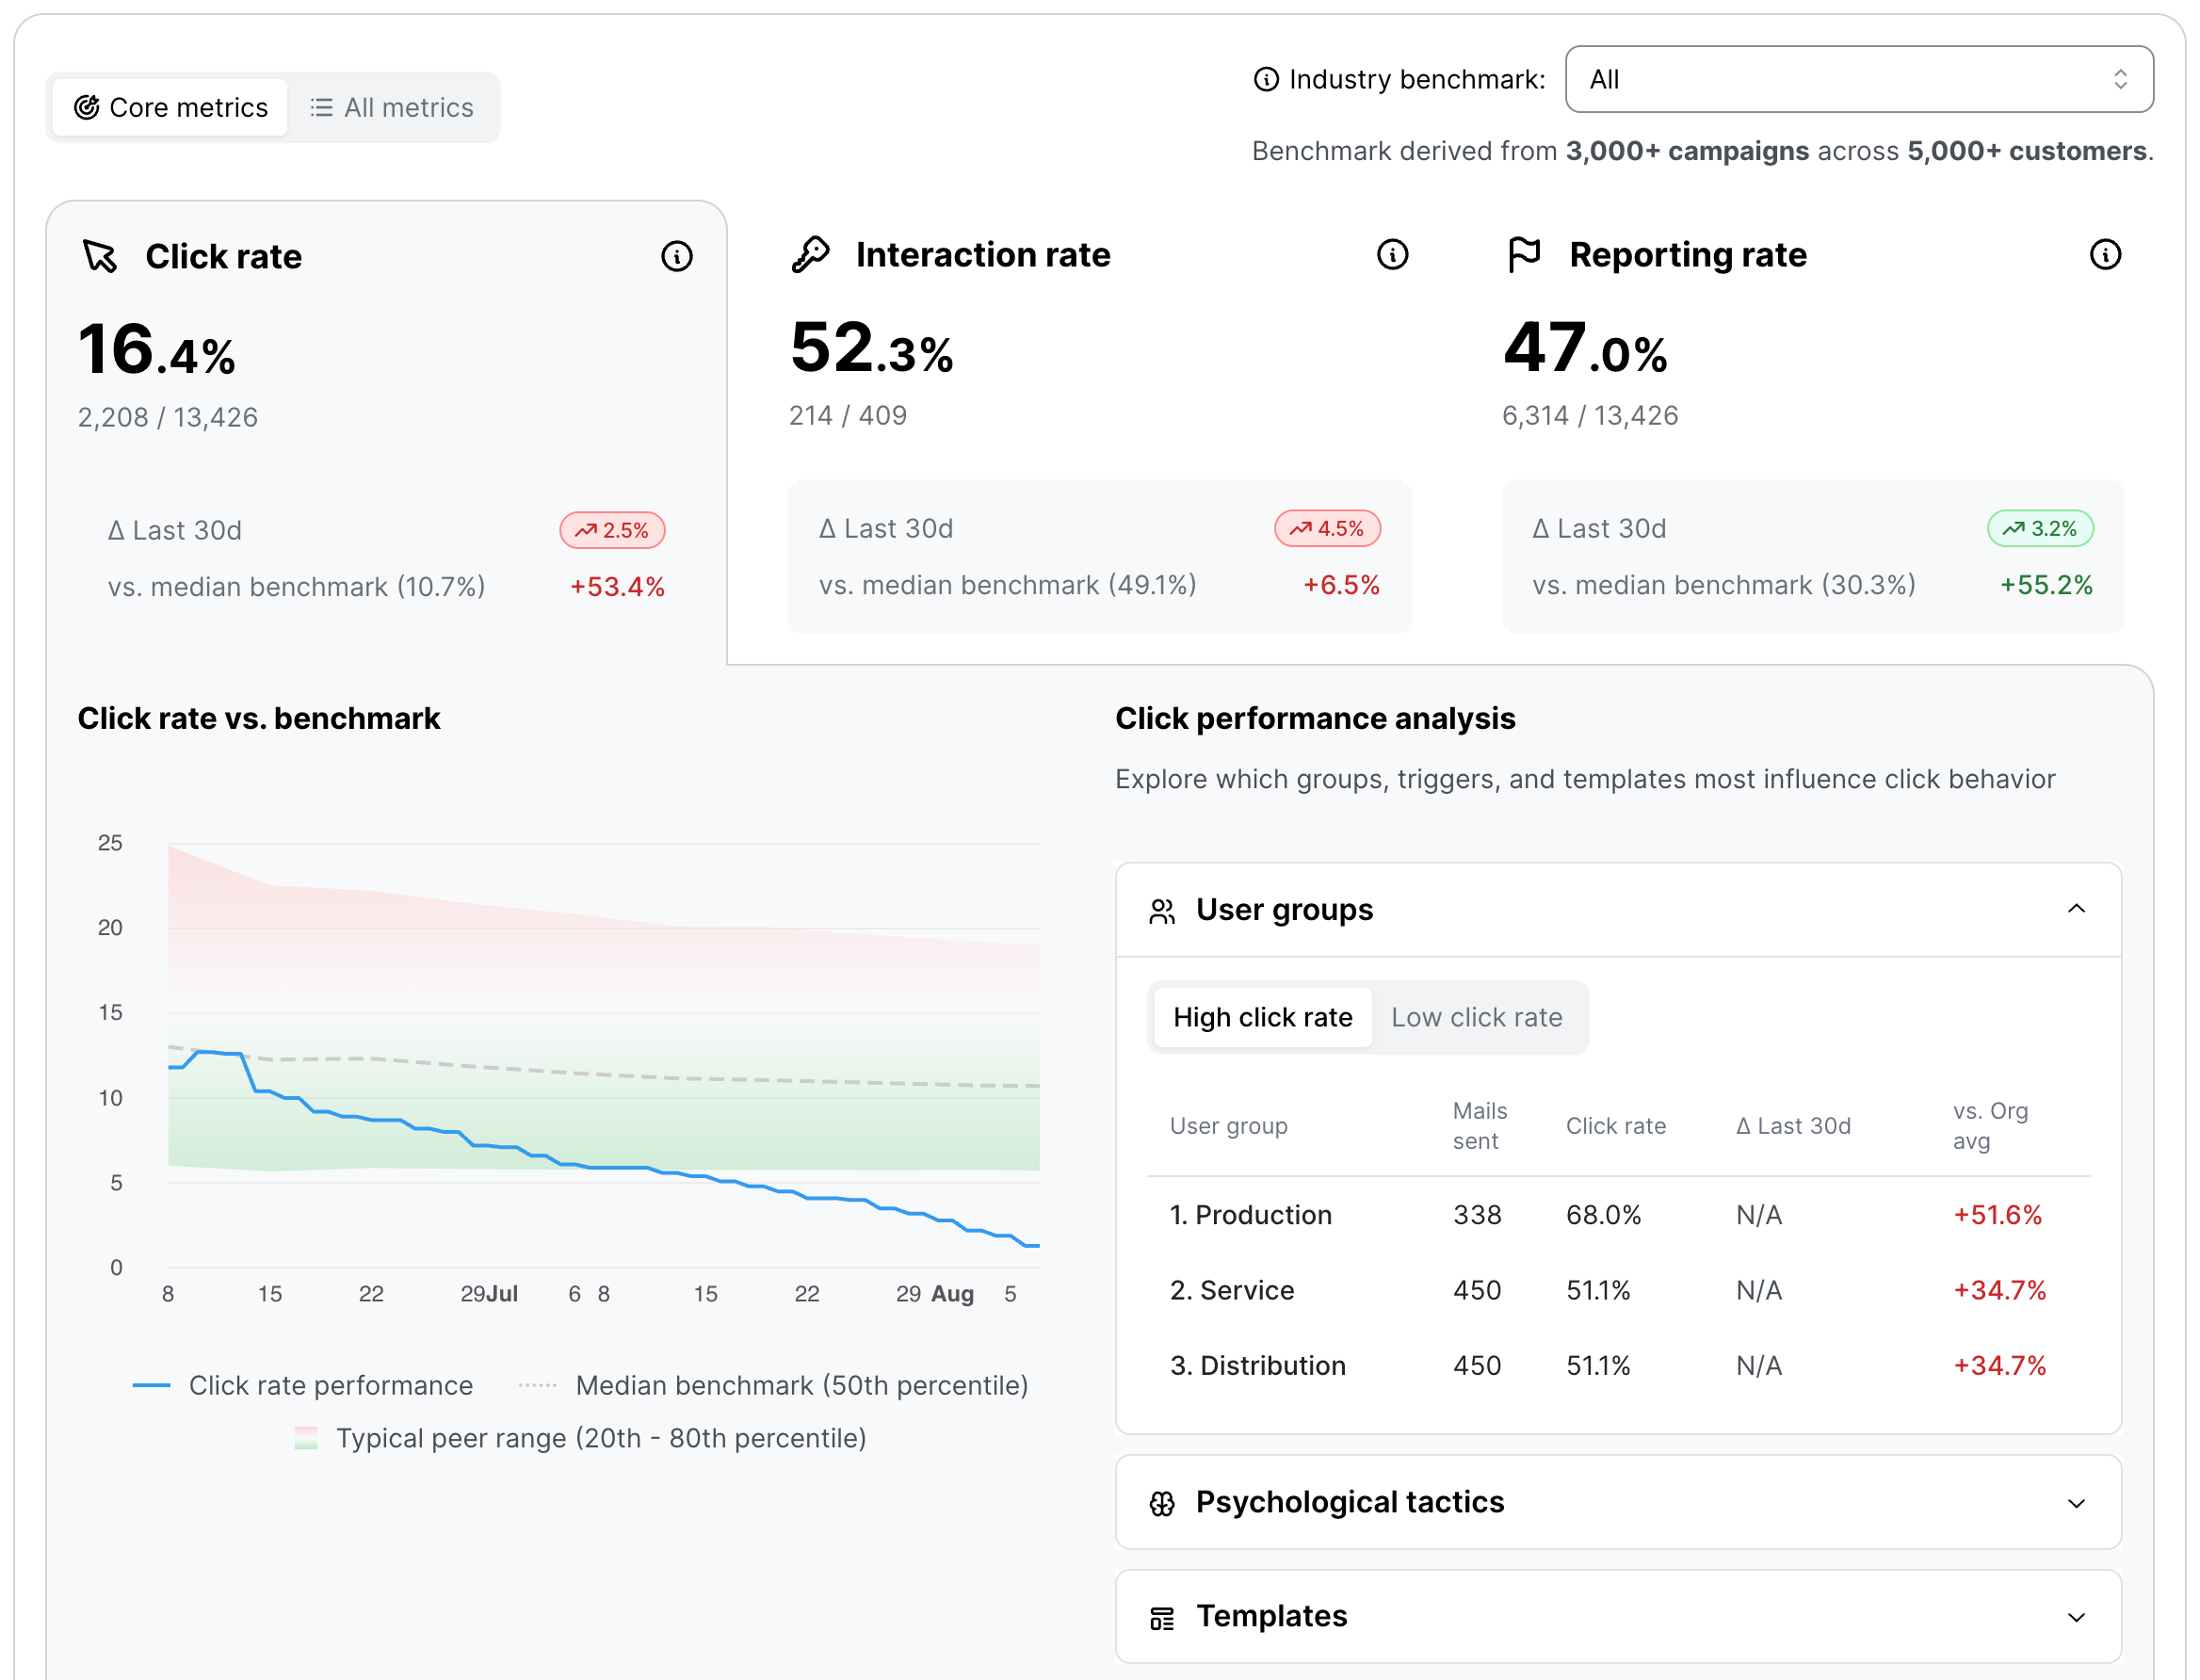2200x1680 pixels.
Task: Click the green 3.2% trend badge
Action: tap(2040, 528)
